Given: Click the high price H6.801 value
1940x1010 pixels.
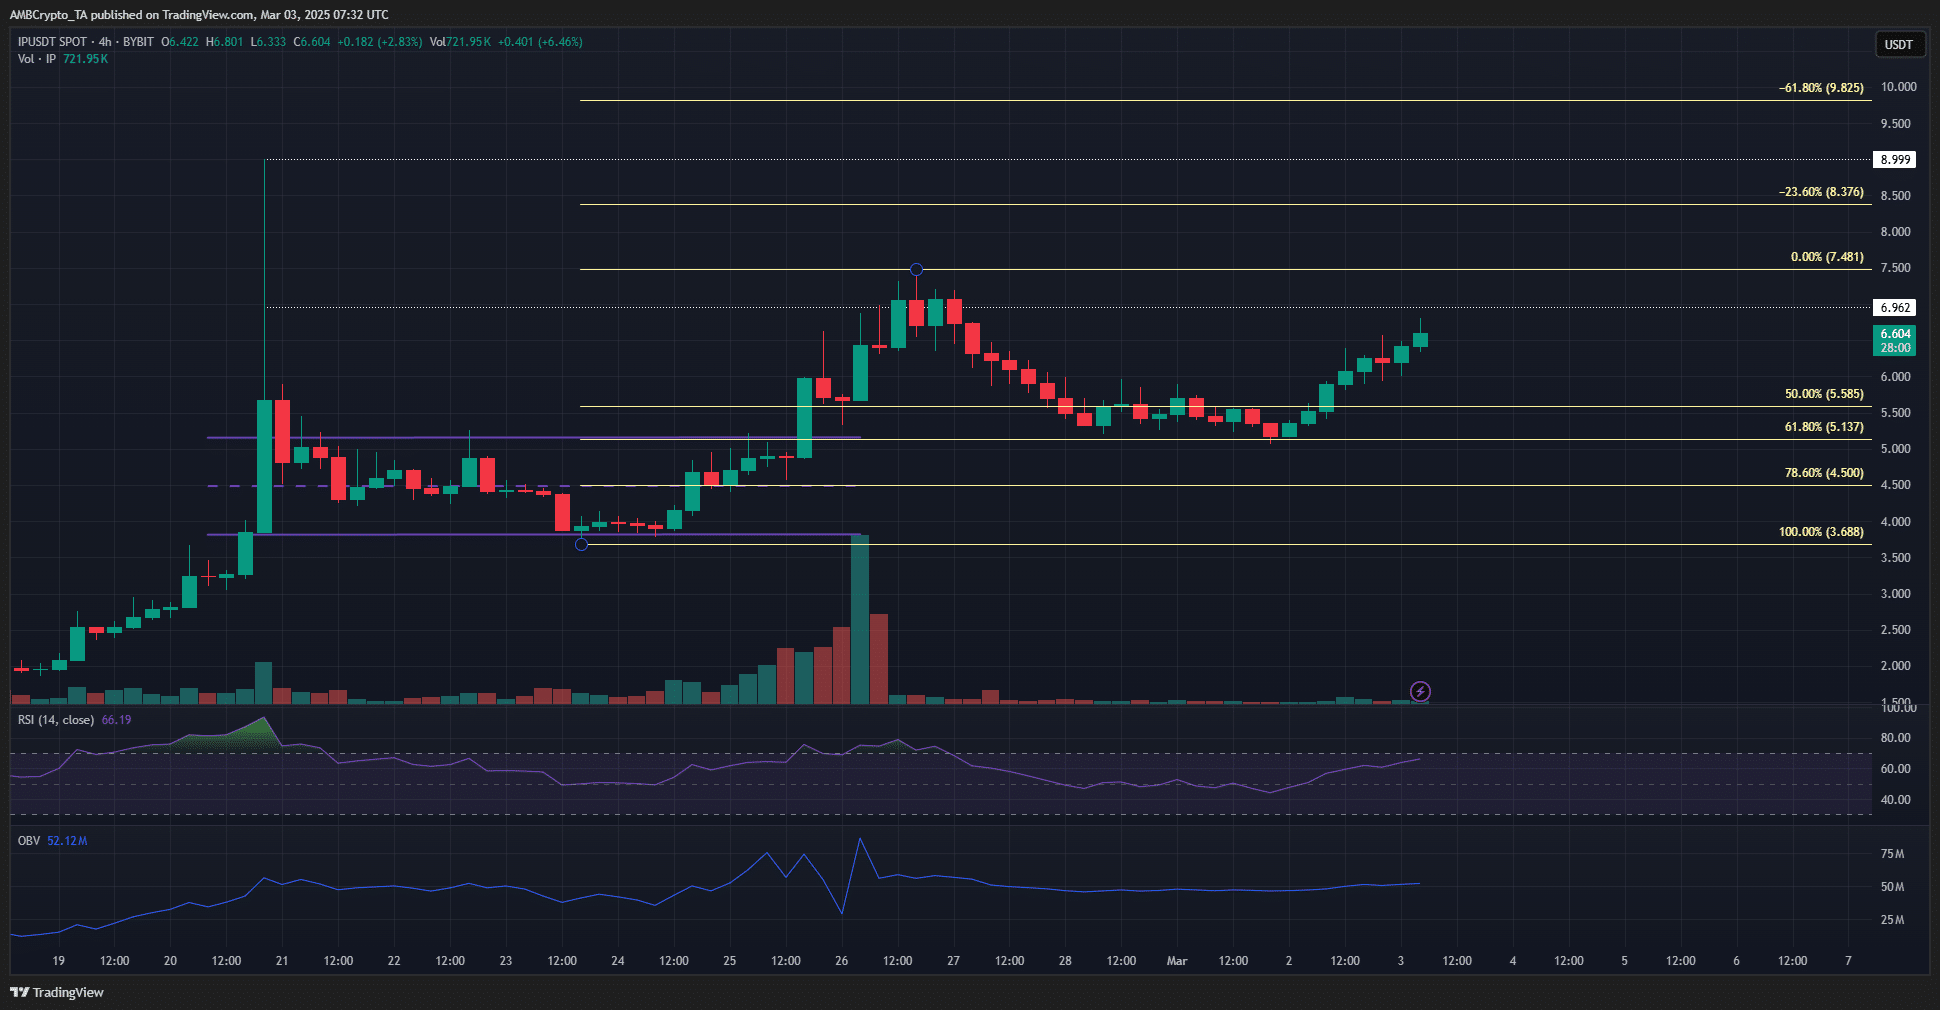Looking at the screenshot, I should point(224,42).
